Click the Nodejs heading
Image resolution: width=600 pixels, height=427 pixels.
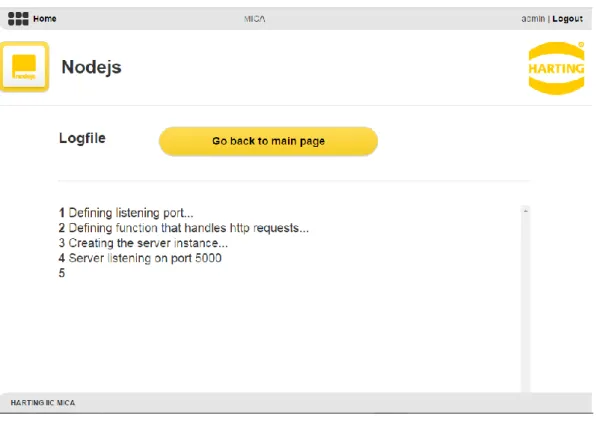pos(91,67)
